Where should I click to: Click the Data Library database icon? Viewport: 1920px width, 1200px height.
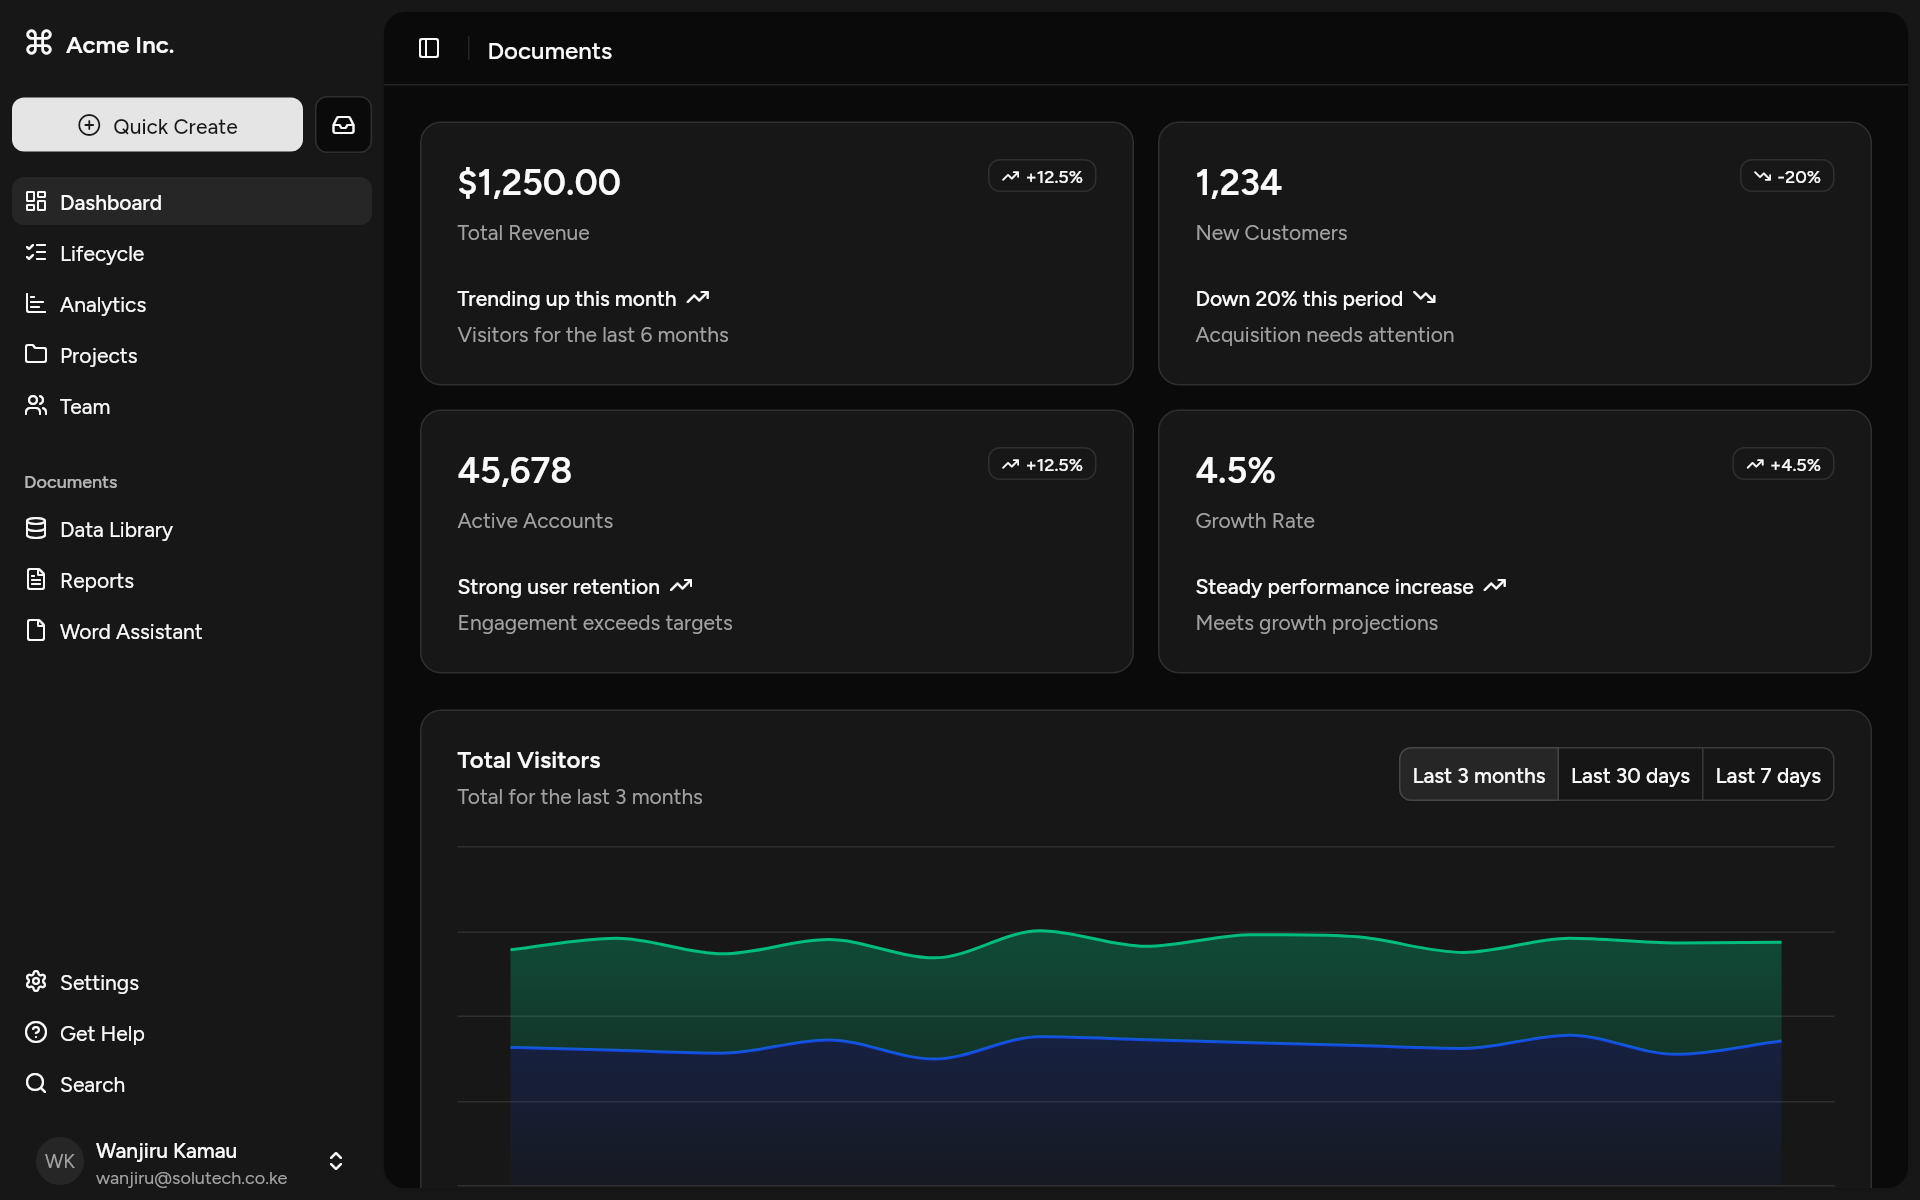click(x=36, y=528)
